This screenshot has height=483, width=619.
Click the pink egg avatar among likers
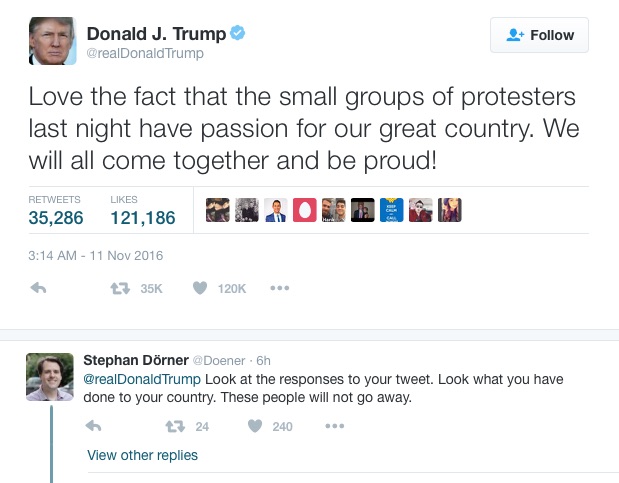pos(304,210)
